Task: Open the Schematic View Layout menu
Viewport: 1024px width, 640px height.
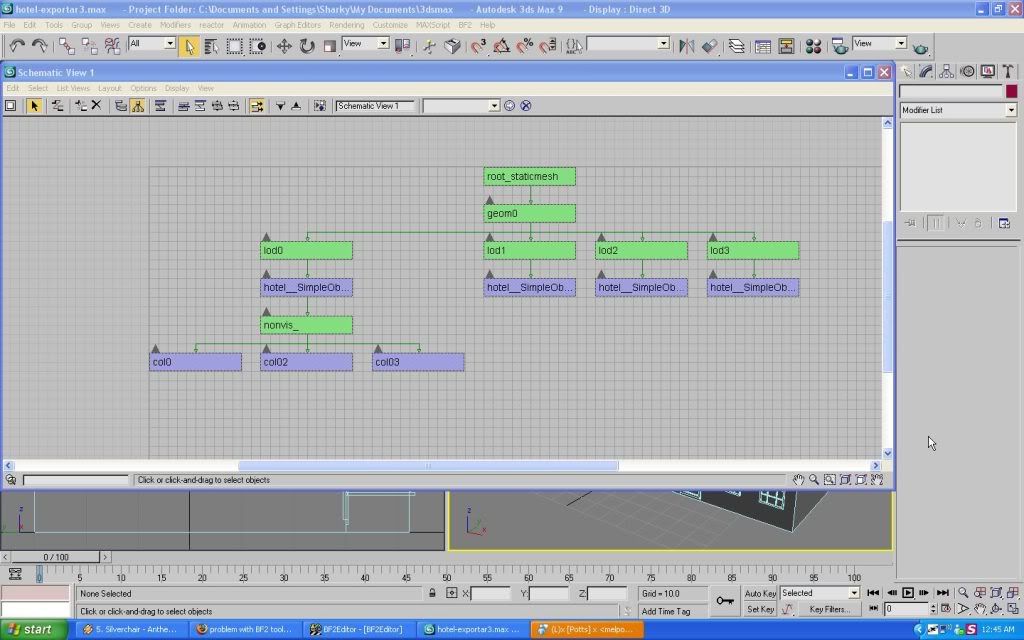Action: click(x=109, y=88)
